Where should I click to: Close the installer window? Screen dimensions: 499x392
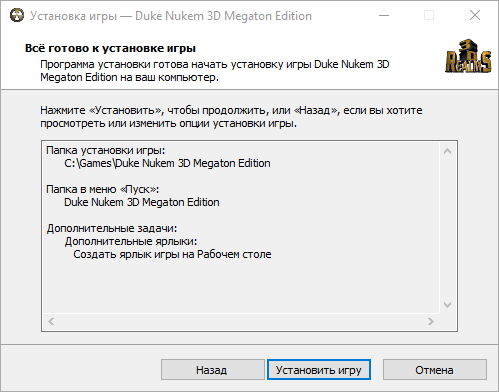pyautogui.click(x=475, y=16)
